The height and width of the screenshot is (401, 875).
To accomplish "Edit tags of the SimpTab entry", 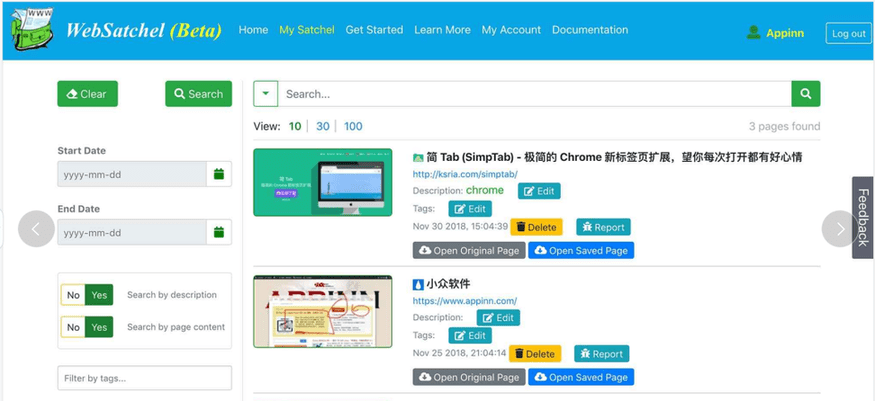I will [x=470, y=209].
